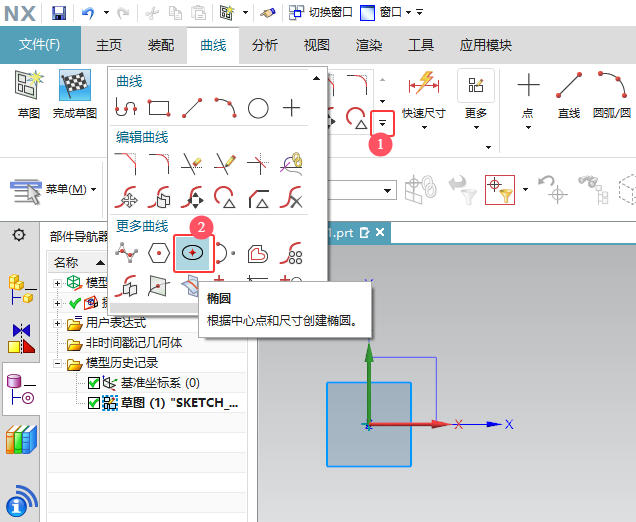Choose the Delete Curve tool under 编辑曲线
The image size is (636, 522).
point(291,197)
